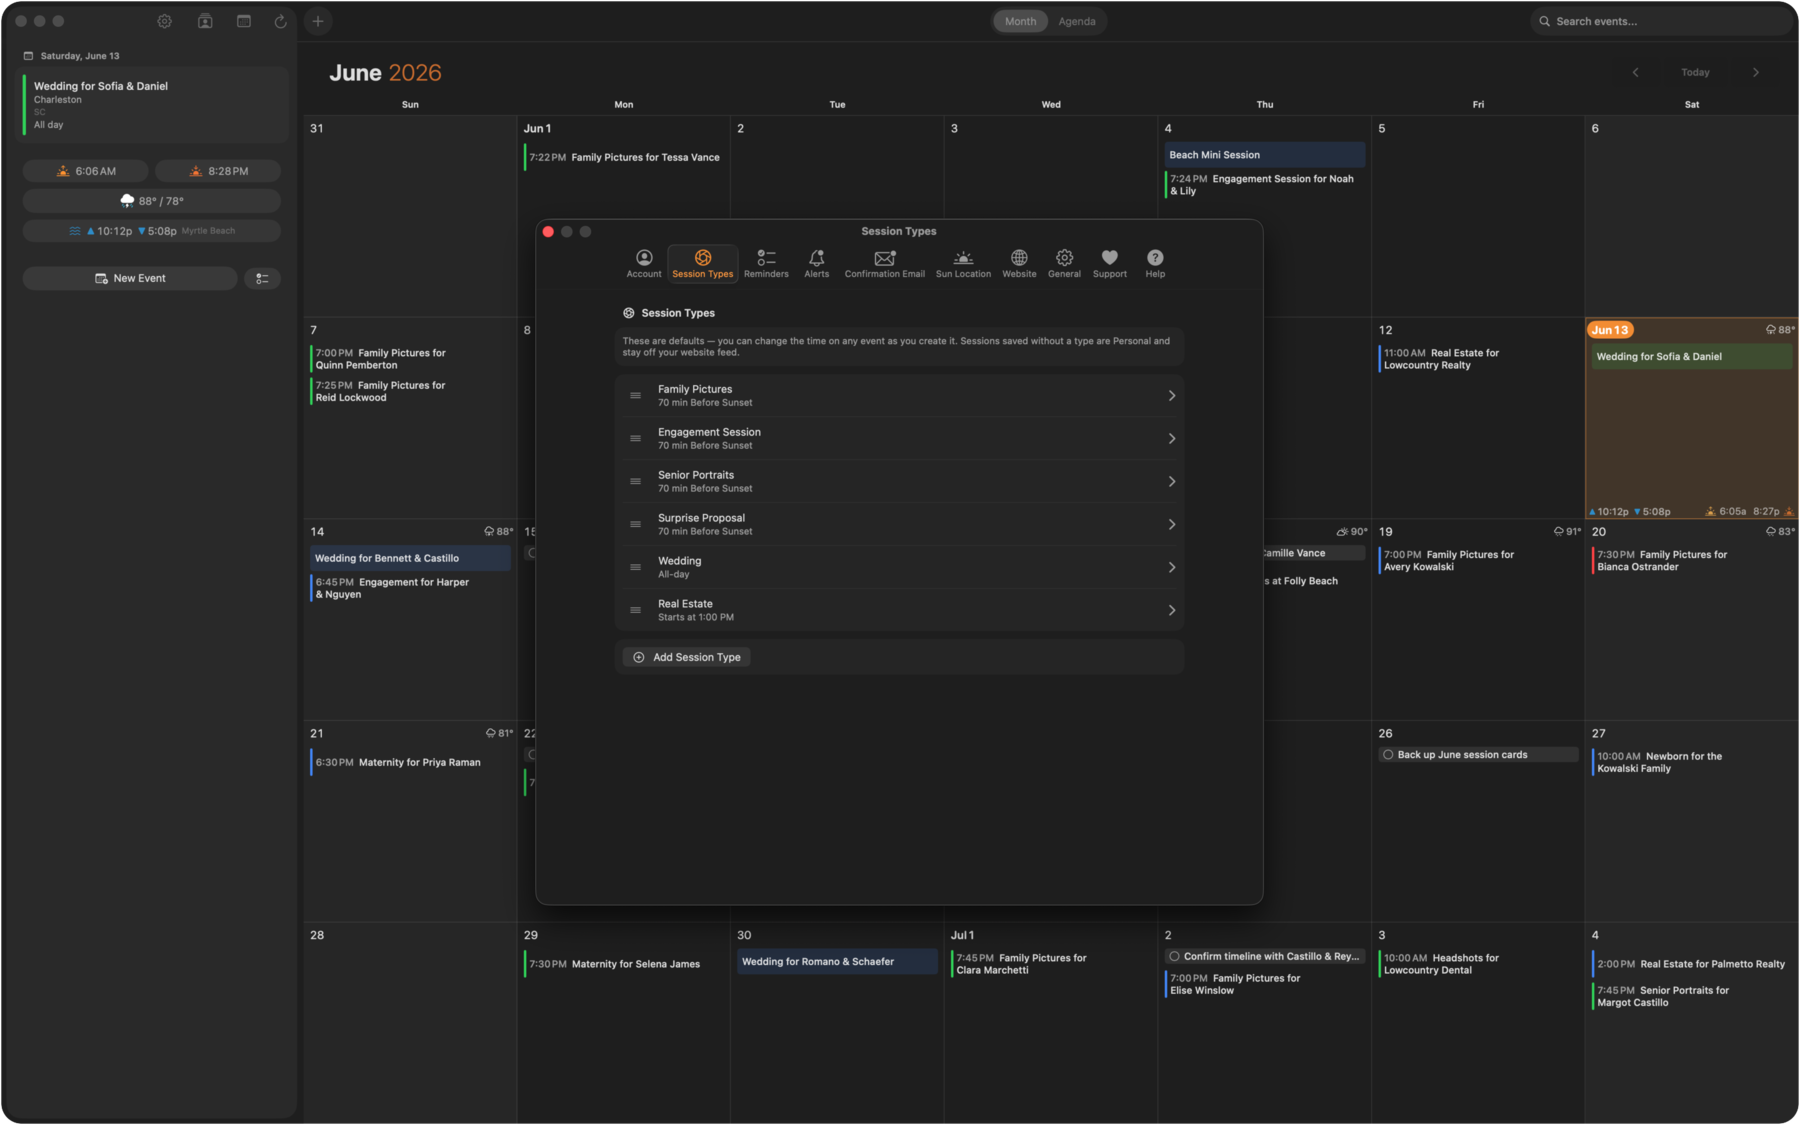Open the General gear tab

tap(1064, 264)
